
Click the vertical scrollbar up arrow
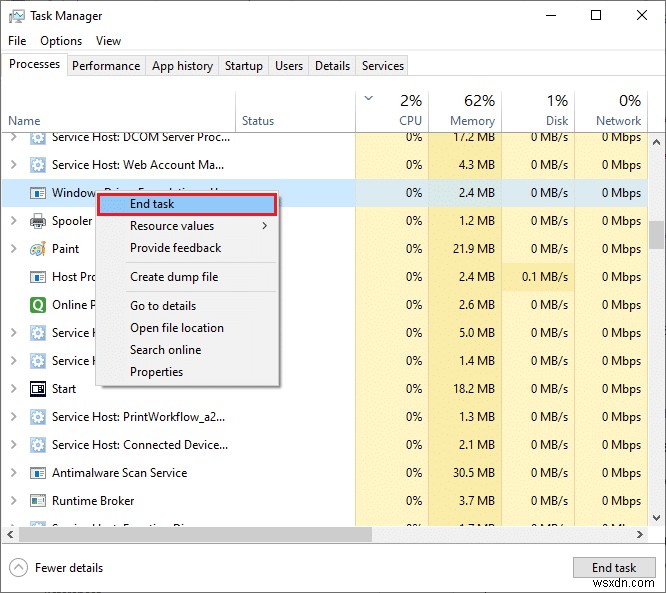tap(656, 142)
